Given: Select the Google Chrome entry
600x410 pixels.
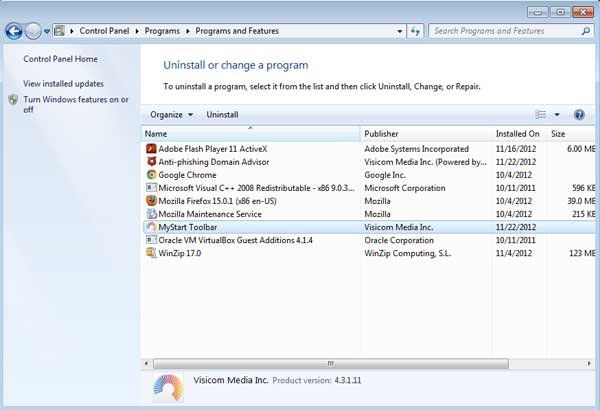Looking at the screenshot, I should coord(188,175).
